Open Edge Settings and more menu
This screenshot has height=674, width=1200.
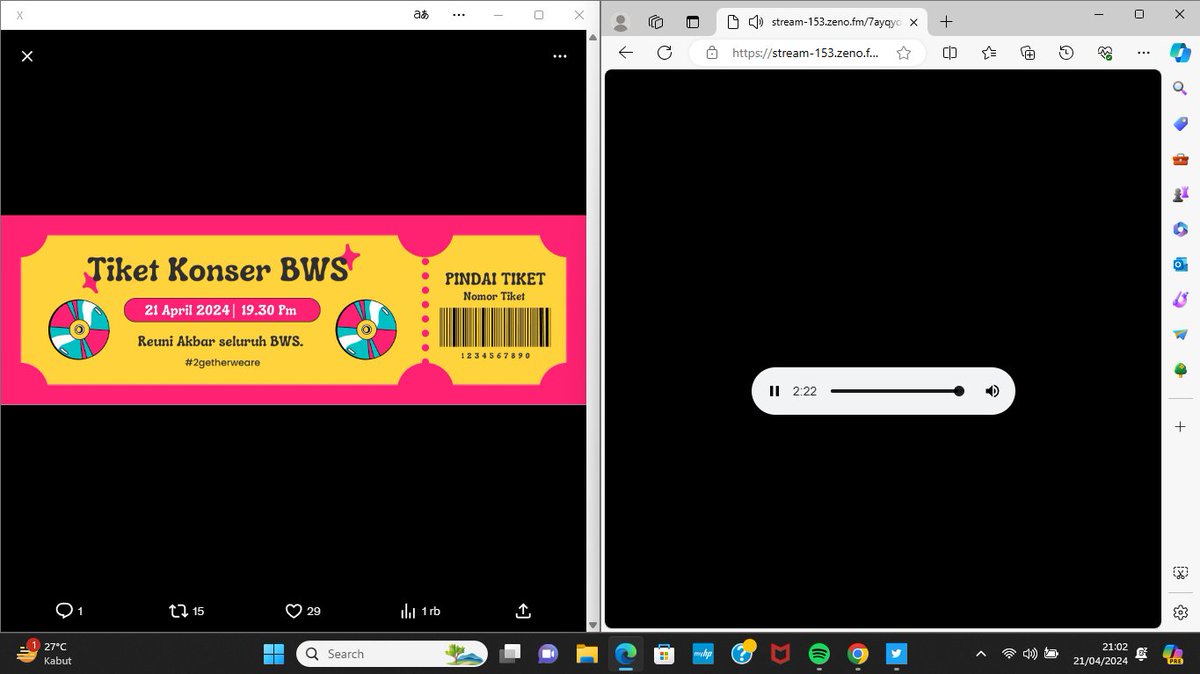(x=1143, y=53)
